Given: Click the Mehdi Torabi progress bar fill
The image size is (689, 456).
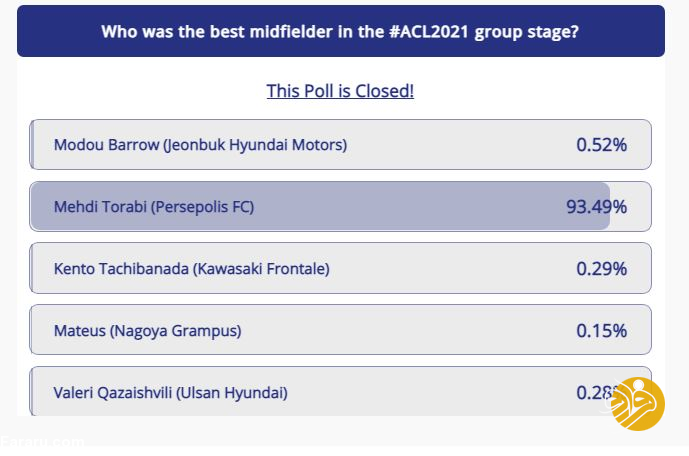Looking at the screenshot, I should coord(320,206).
